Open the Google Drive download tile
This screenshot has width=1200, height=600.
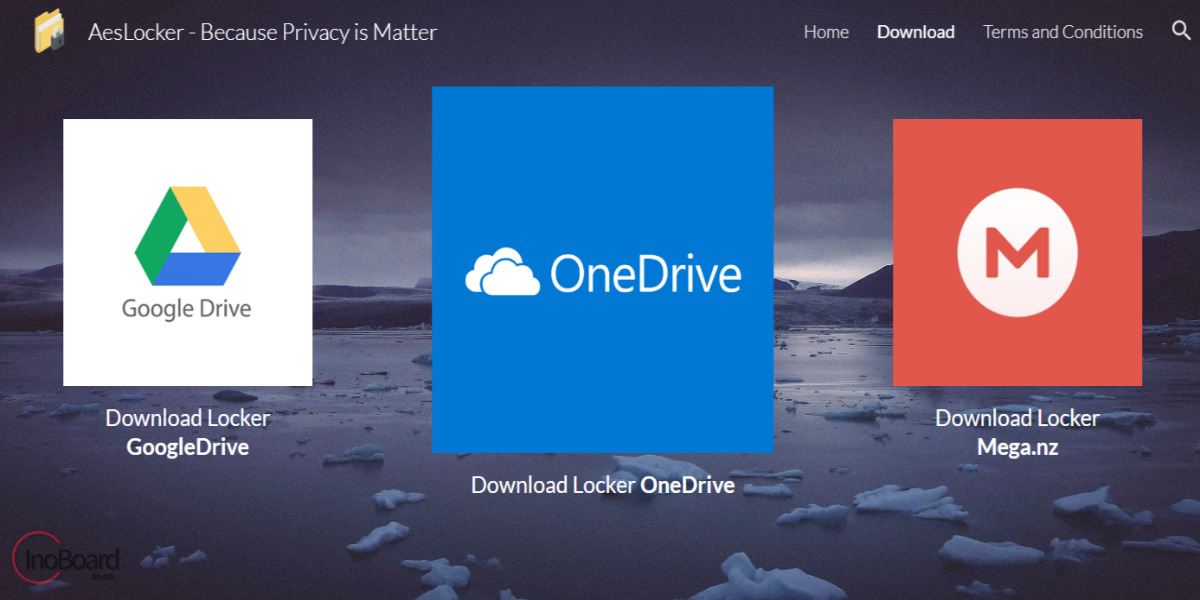pos(188,252)
